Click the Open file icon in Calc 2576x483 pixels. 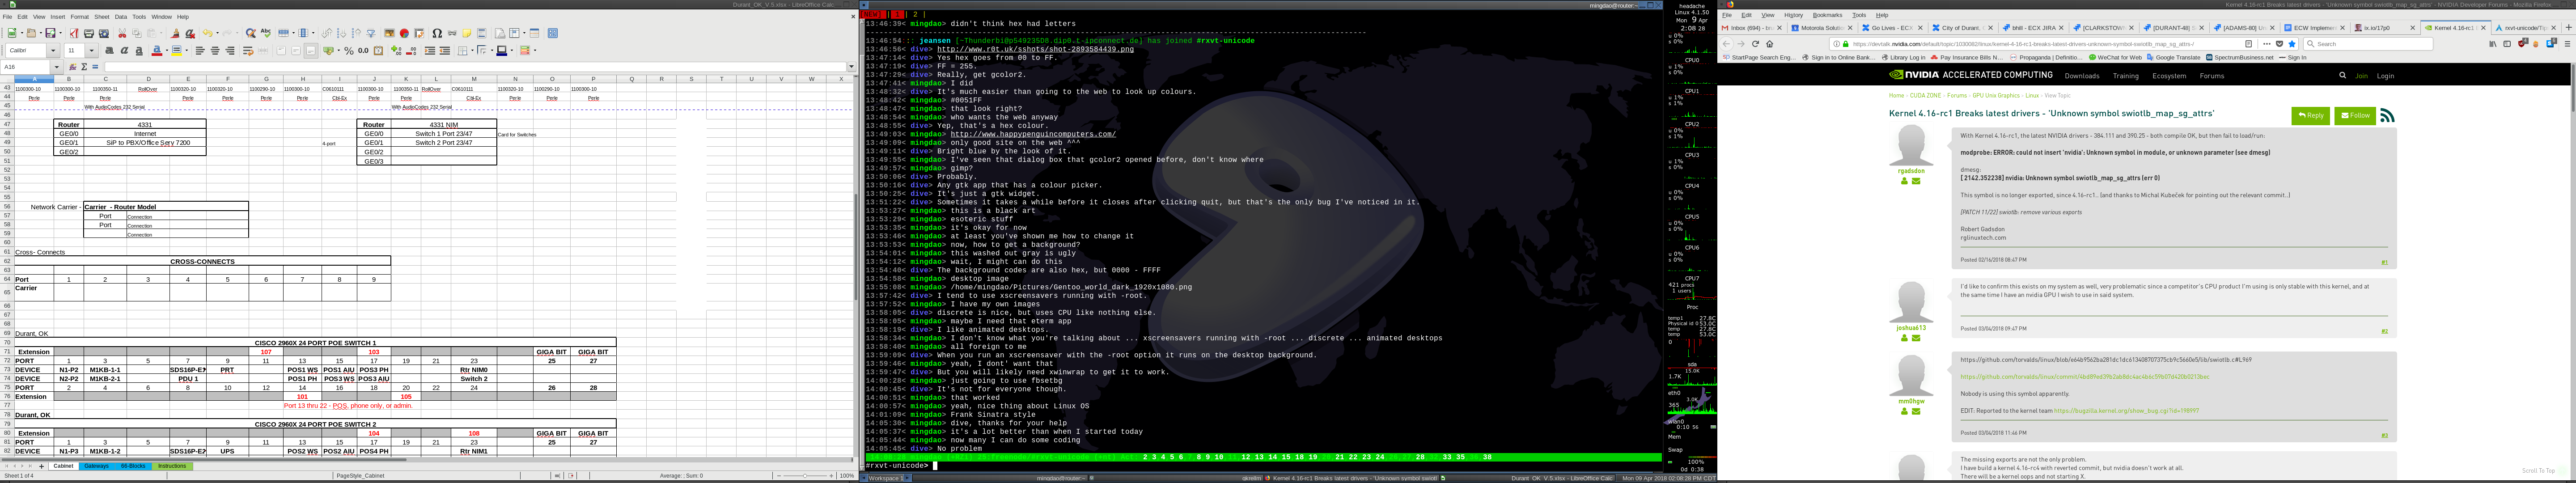pos(31,33)
